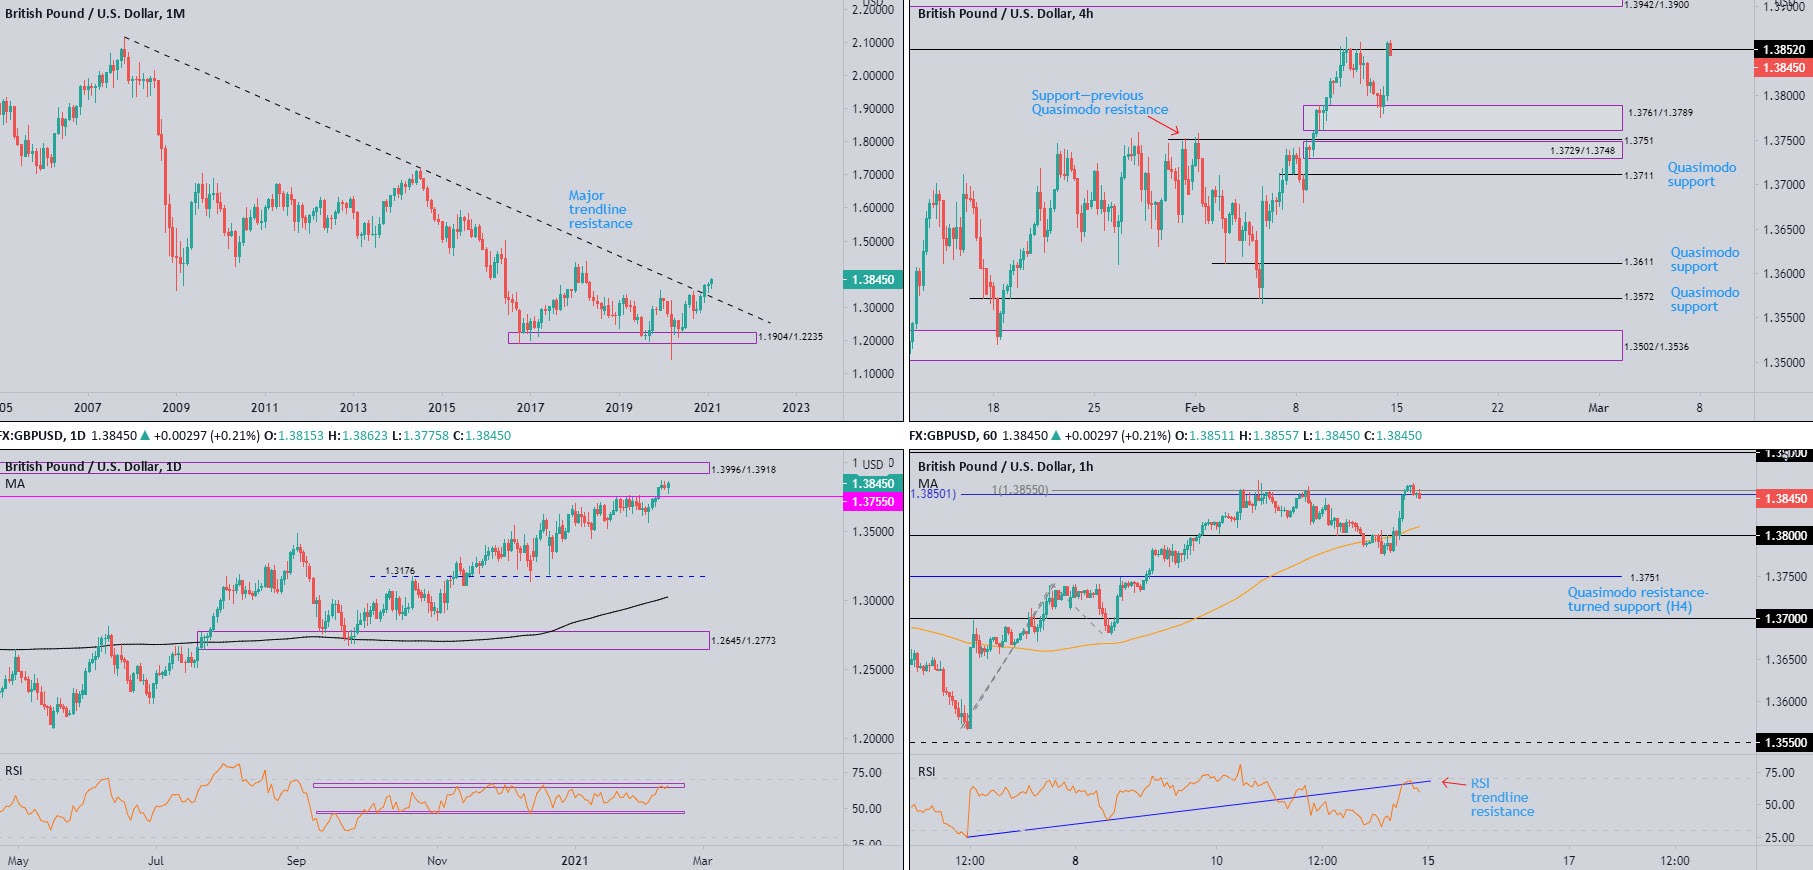Click the 1.1904/1.2235 support zone label
Viewport: 1813px width, 870px height.
tap(791, 337)
